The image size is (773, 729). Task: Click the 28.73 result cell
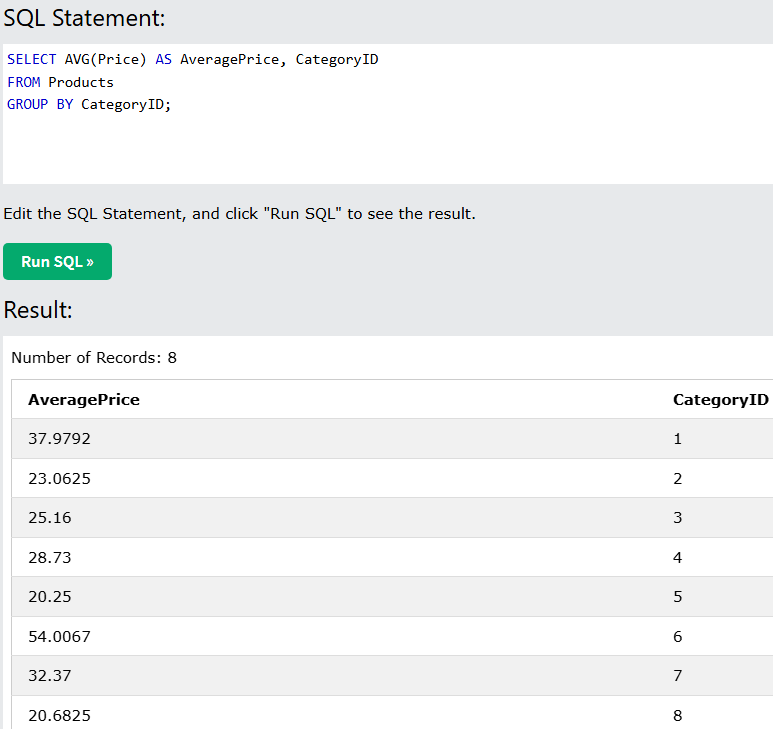click(x=50, y=558)
